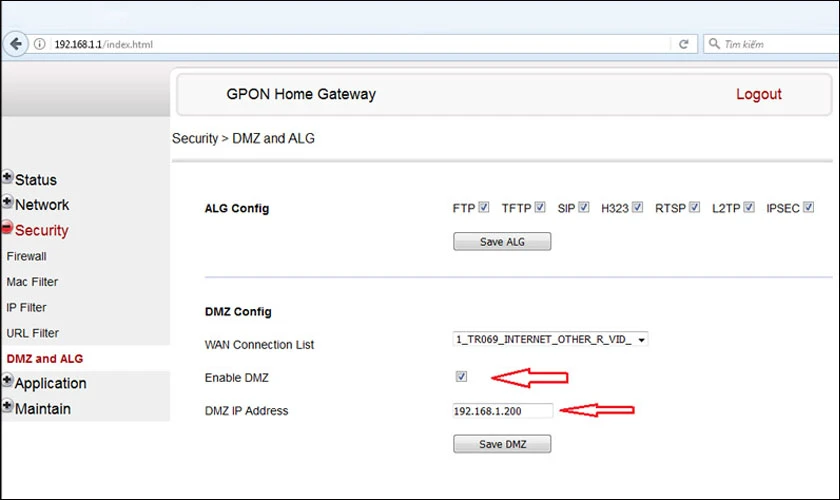The height and width of the screenshot is (500, 840).
Task: Toggle the FTP ALG checkbox
Action: 484,207
